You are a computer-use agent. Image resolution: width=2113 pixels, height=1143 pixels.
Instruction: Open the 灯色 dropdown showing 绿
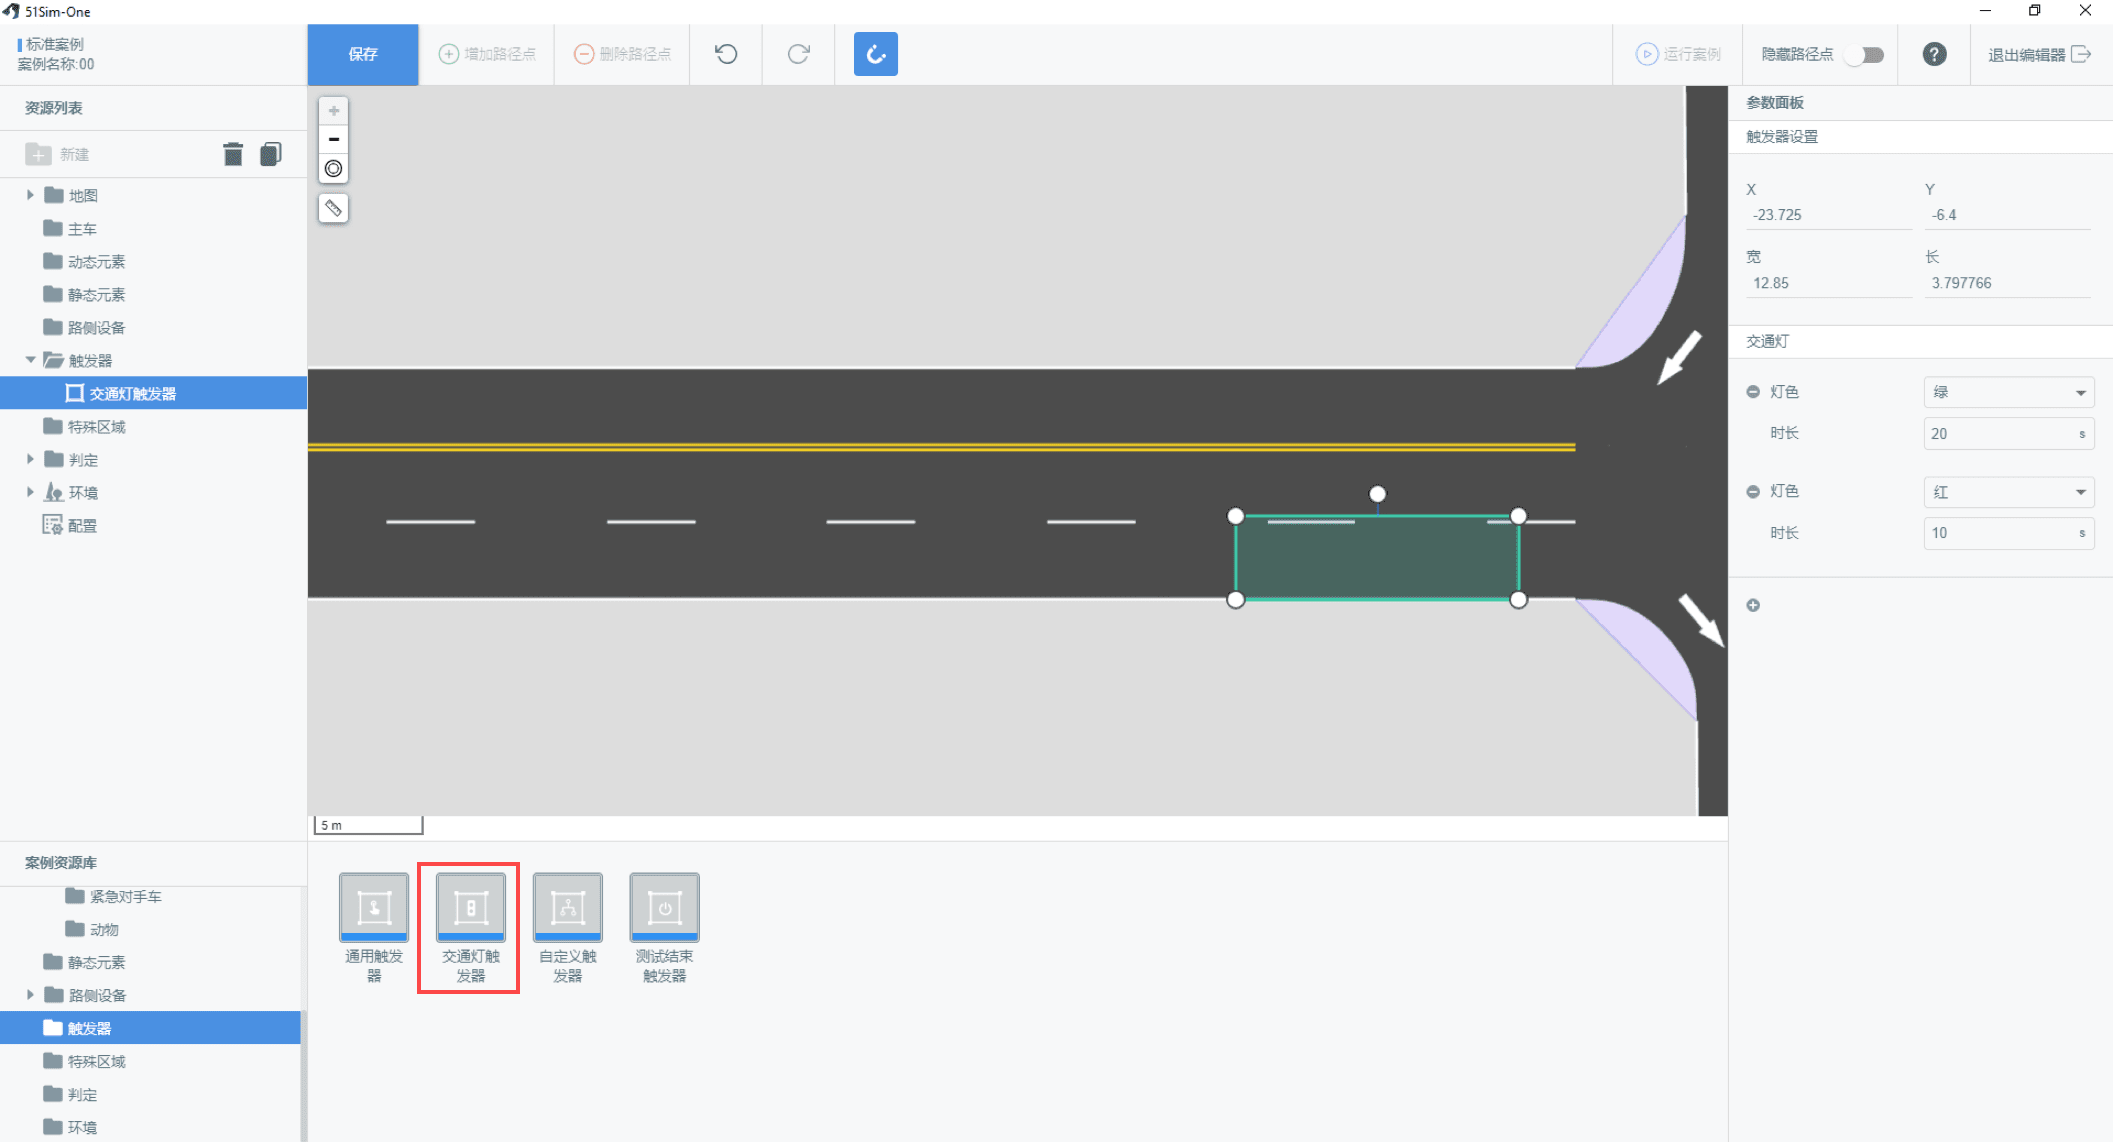coord(2009,392)
